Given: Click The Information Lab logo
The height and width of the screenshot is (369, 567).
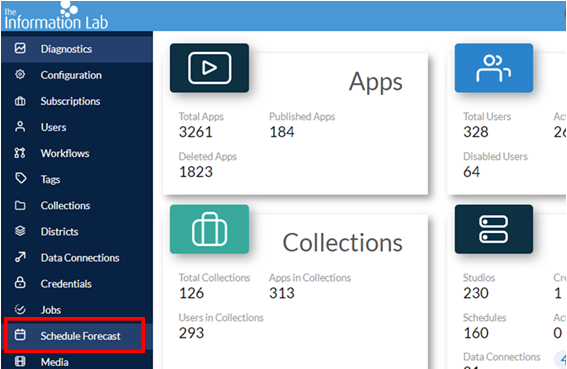Looking at the screenshot, I should point(56,16).
